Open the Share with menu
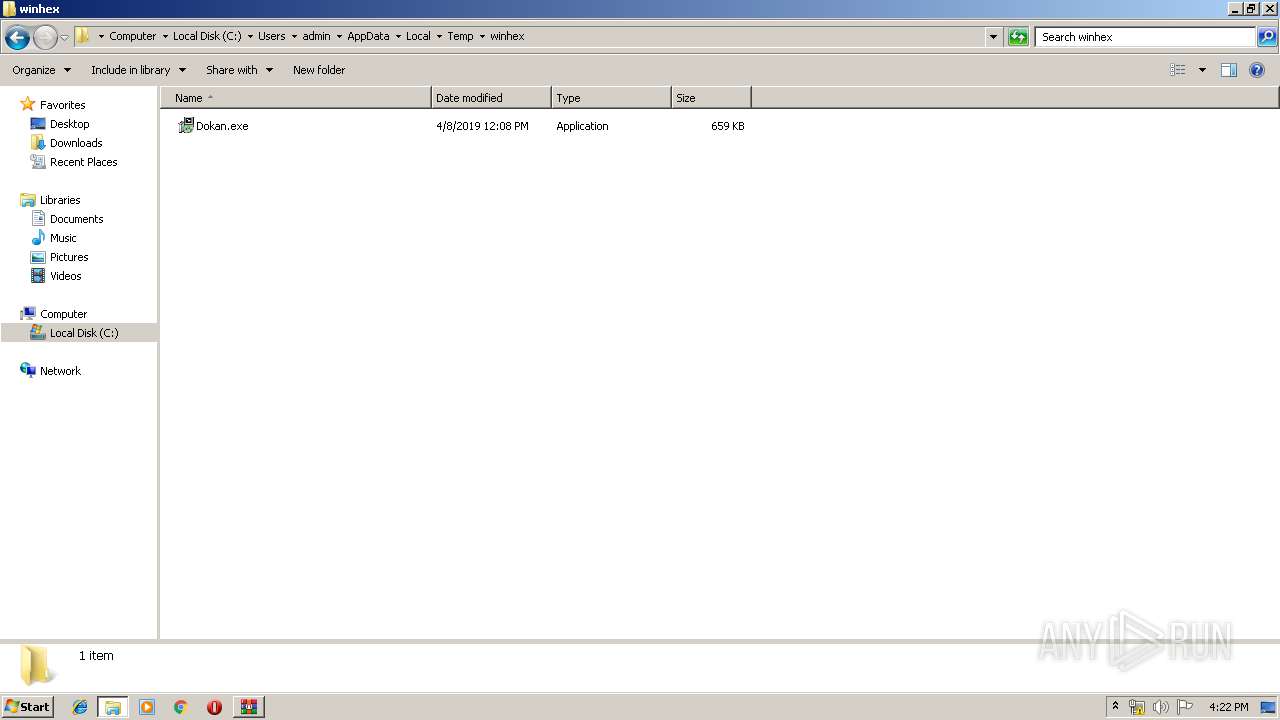 click(x=239, y=70)
